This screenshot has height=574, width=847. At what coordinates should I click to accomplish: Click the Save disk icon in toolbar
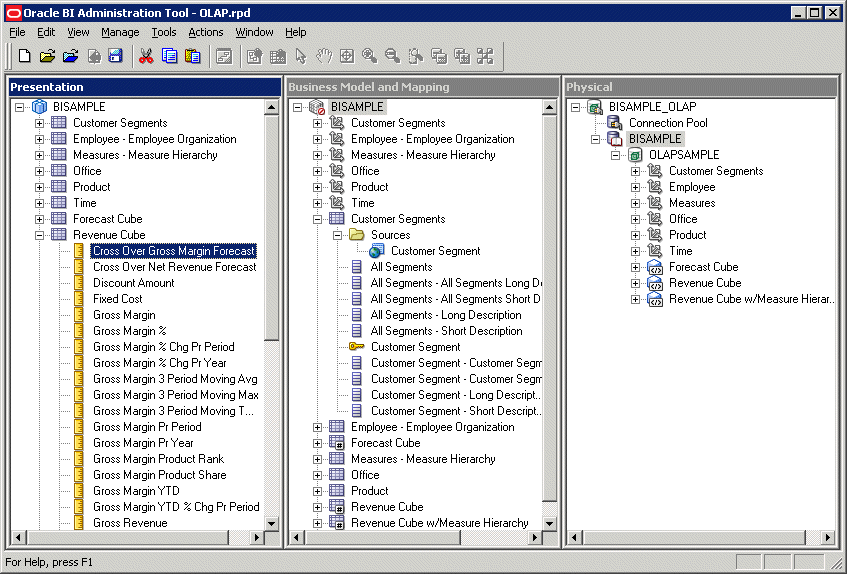tap(115, 56)
